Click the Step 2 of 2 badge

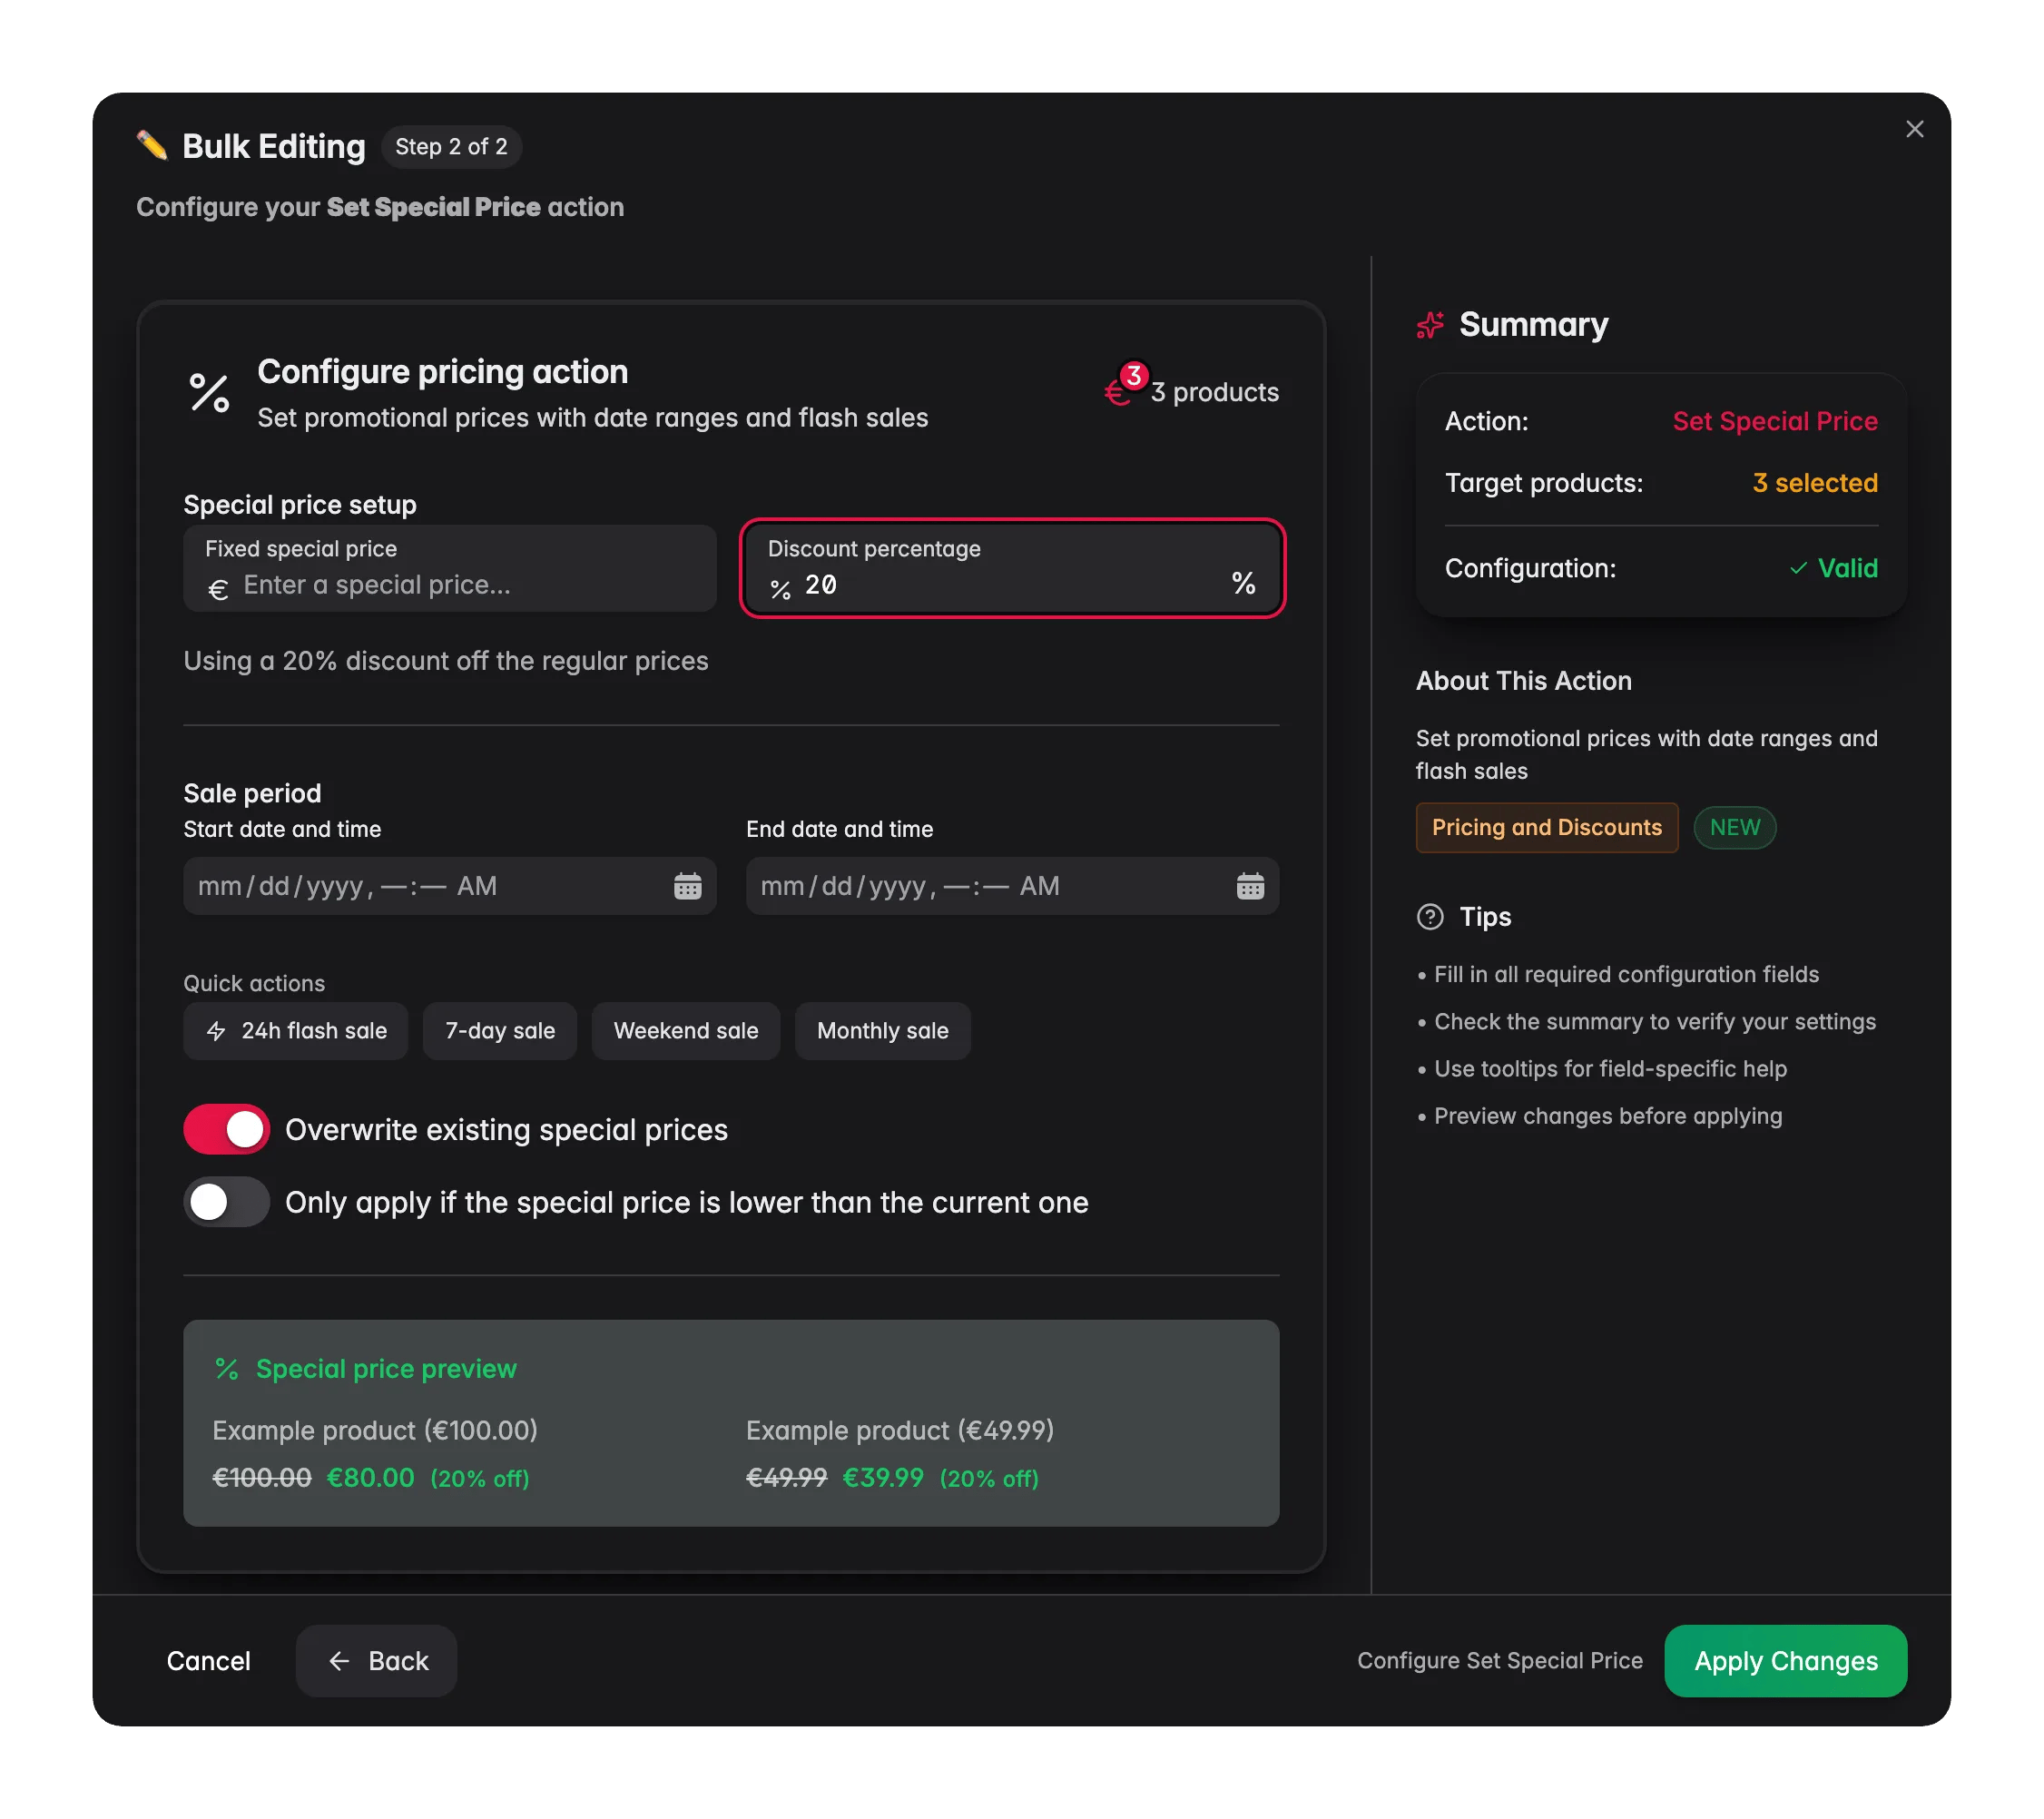pyautogui.click(x=451, y=147)
